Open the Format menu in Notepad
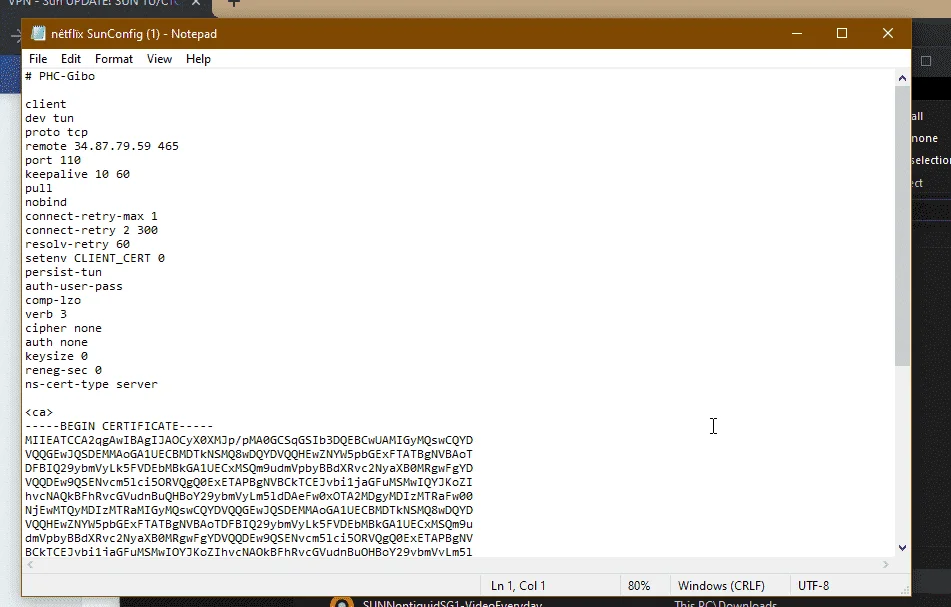Viewport: 951px width, 607px height. pos(113,59)
